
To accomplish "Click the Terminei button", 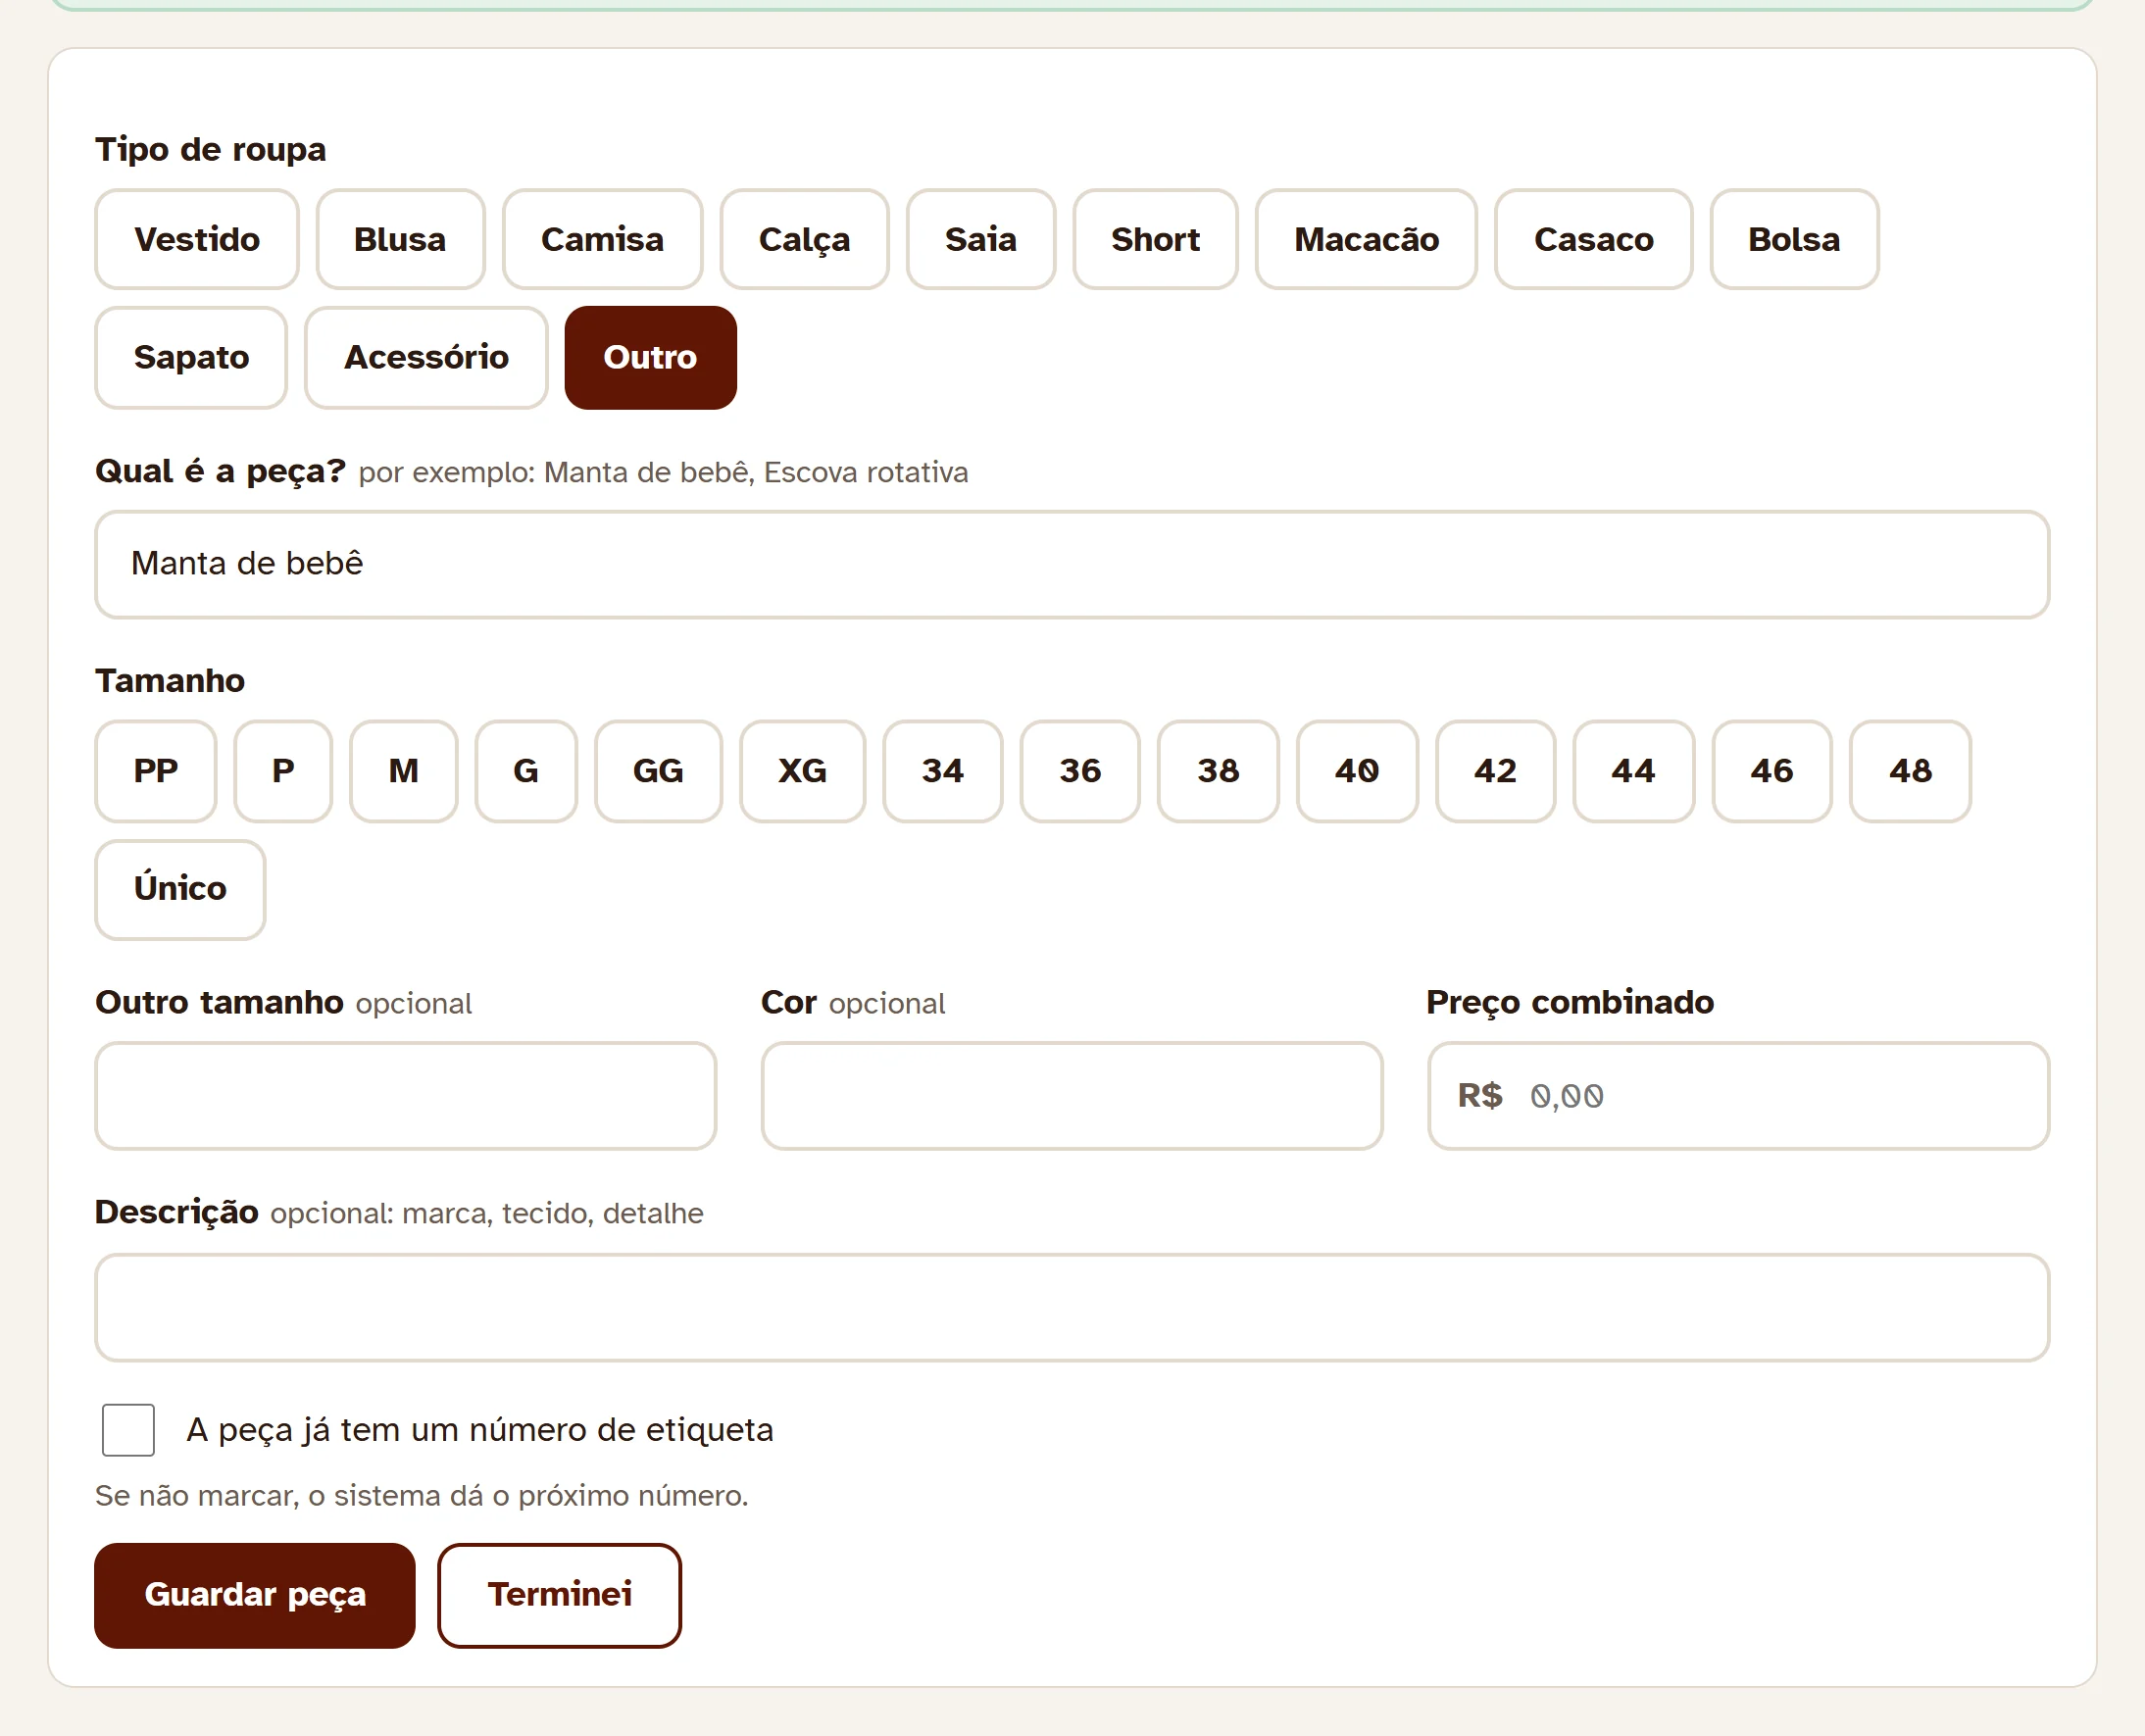I will click(x=559, y=1595).
